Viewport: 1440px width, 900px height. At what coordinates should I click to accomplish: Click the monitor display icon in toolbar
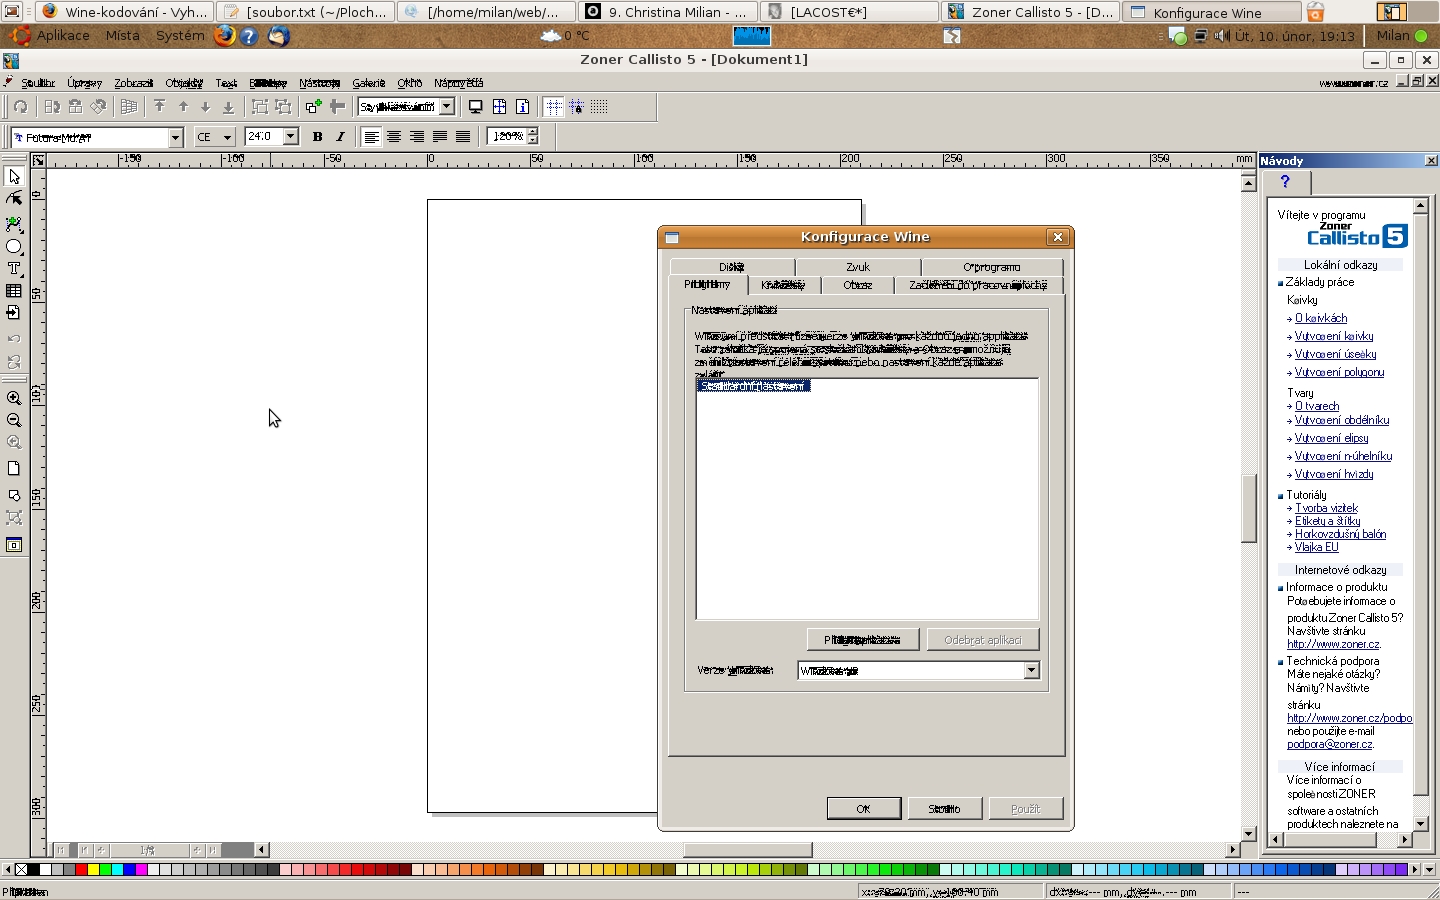pos(476,107)
